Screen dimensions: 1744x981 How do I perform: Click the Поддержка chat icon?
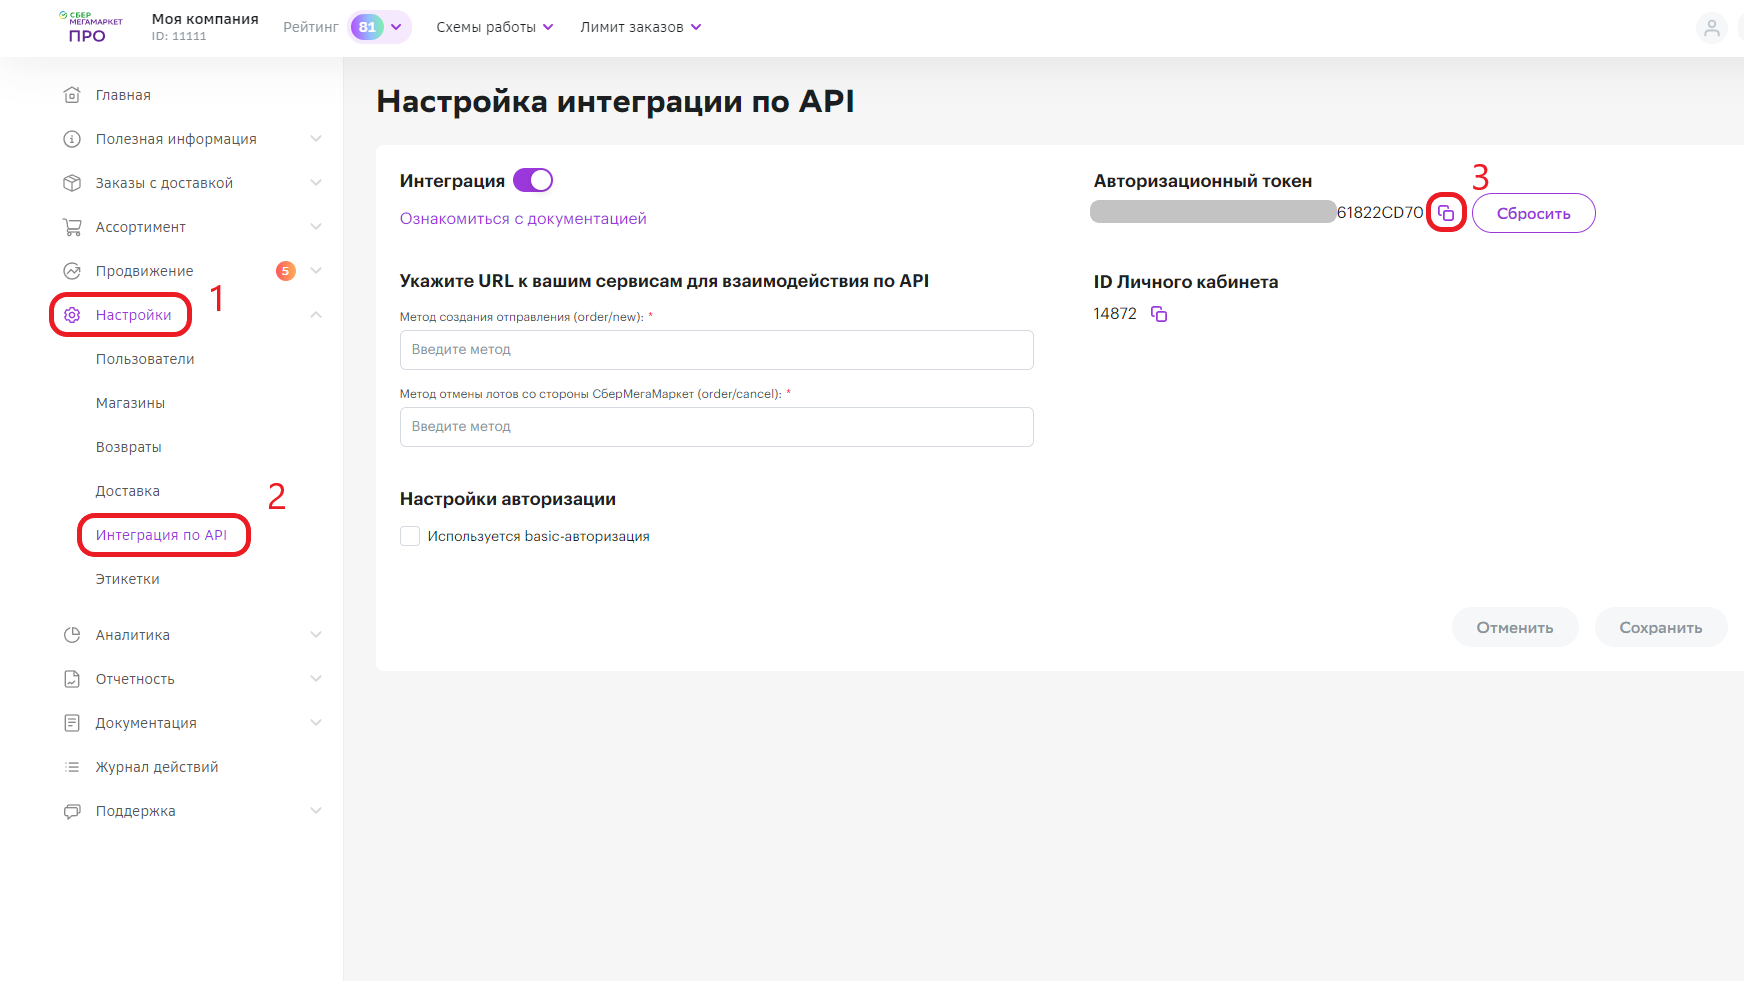pyautogui.click(x=72, y=811)
